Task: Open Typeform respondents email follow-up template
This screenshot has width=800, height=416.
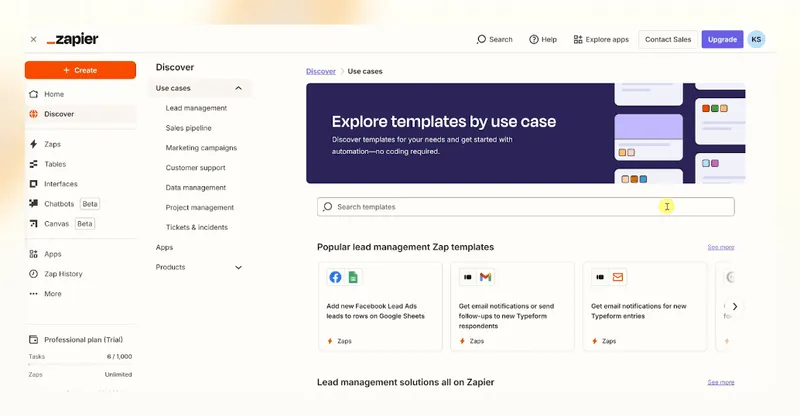Action: click(x=512, y=306)
